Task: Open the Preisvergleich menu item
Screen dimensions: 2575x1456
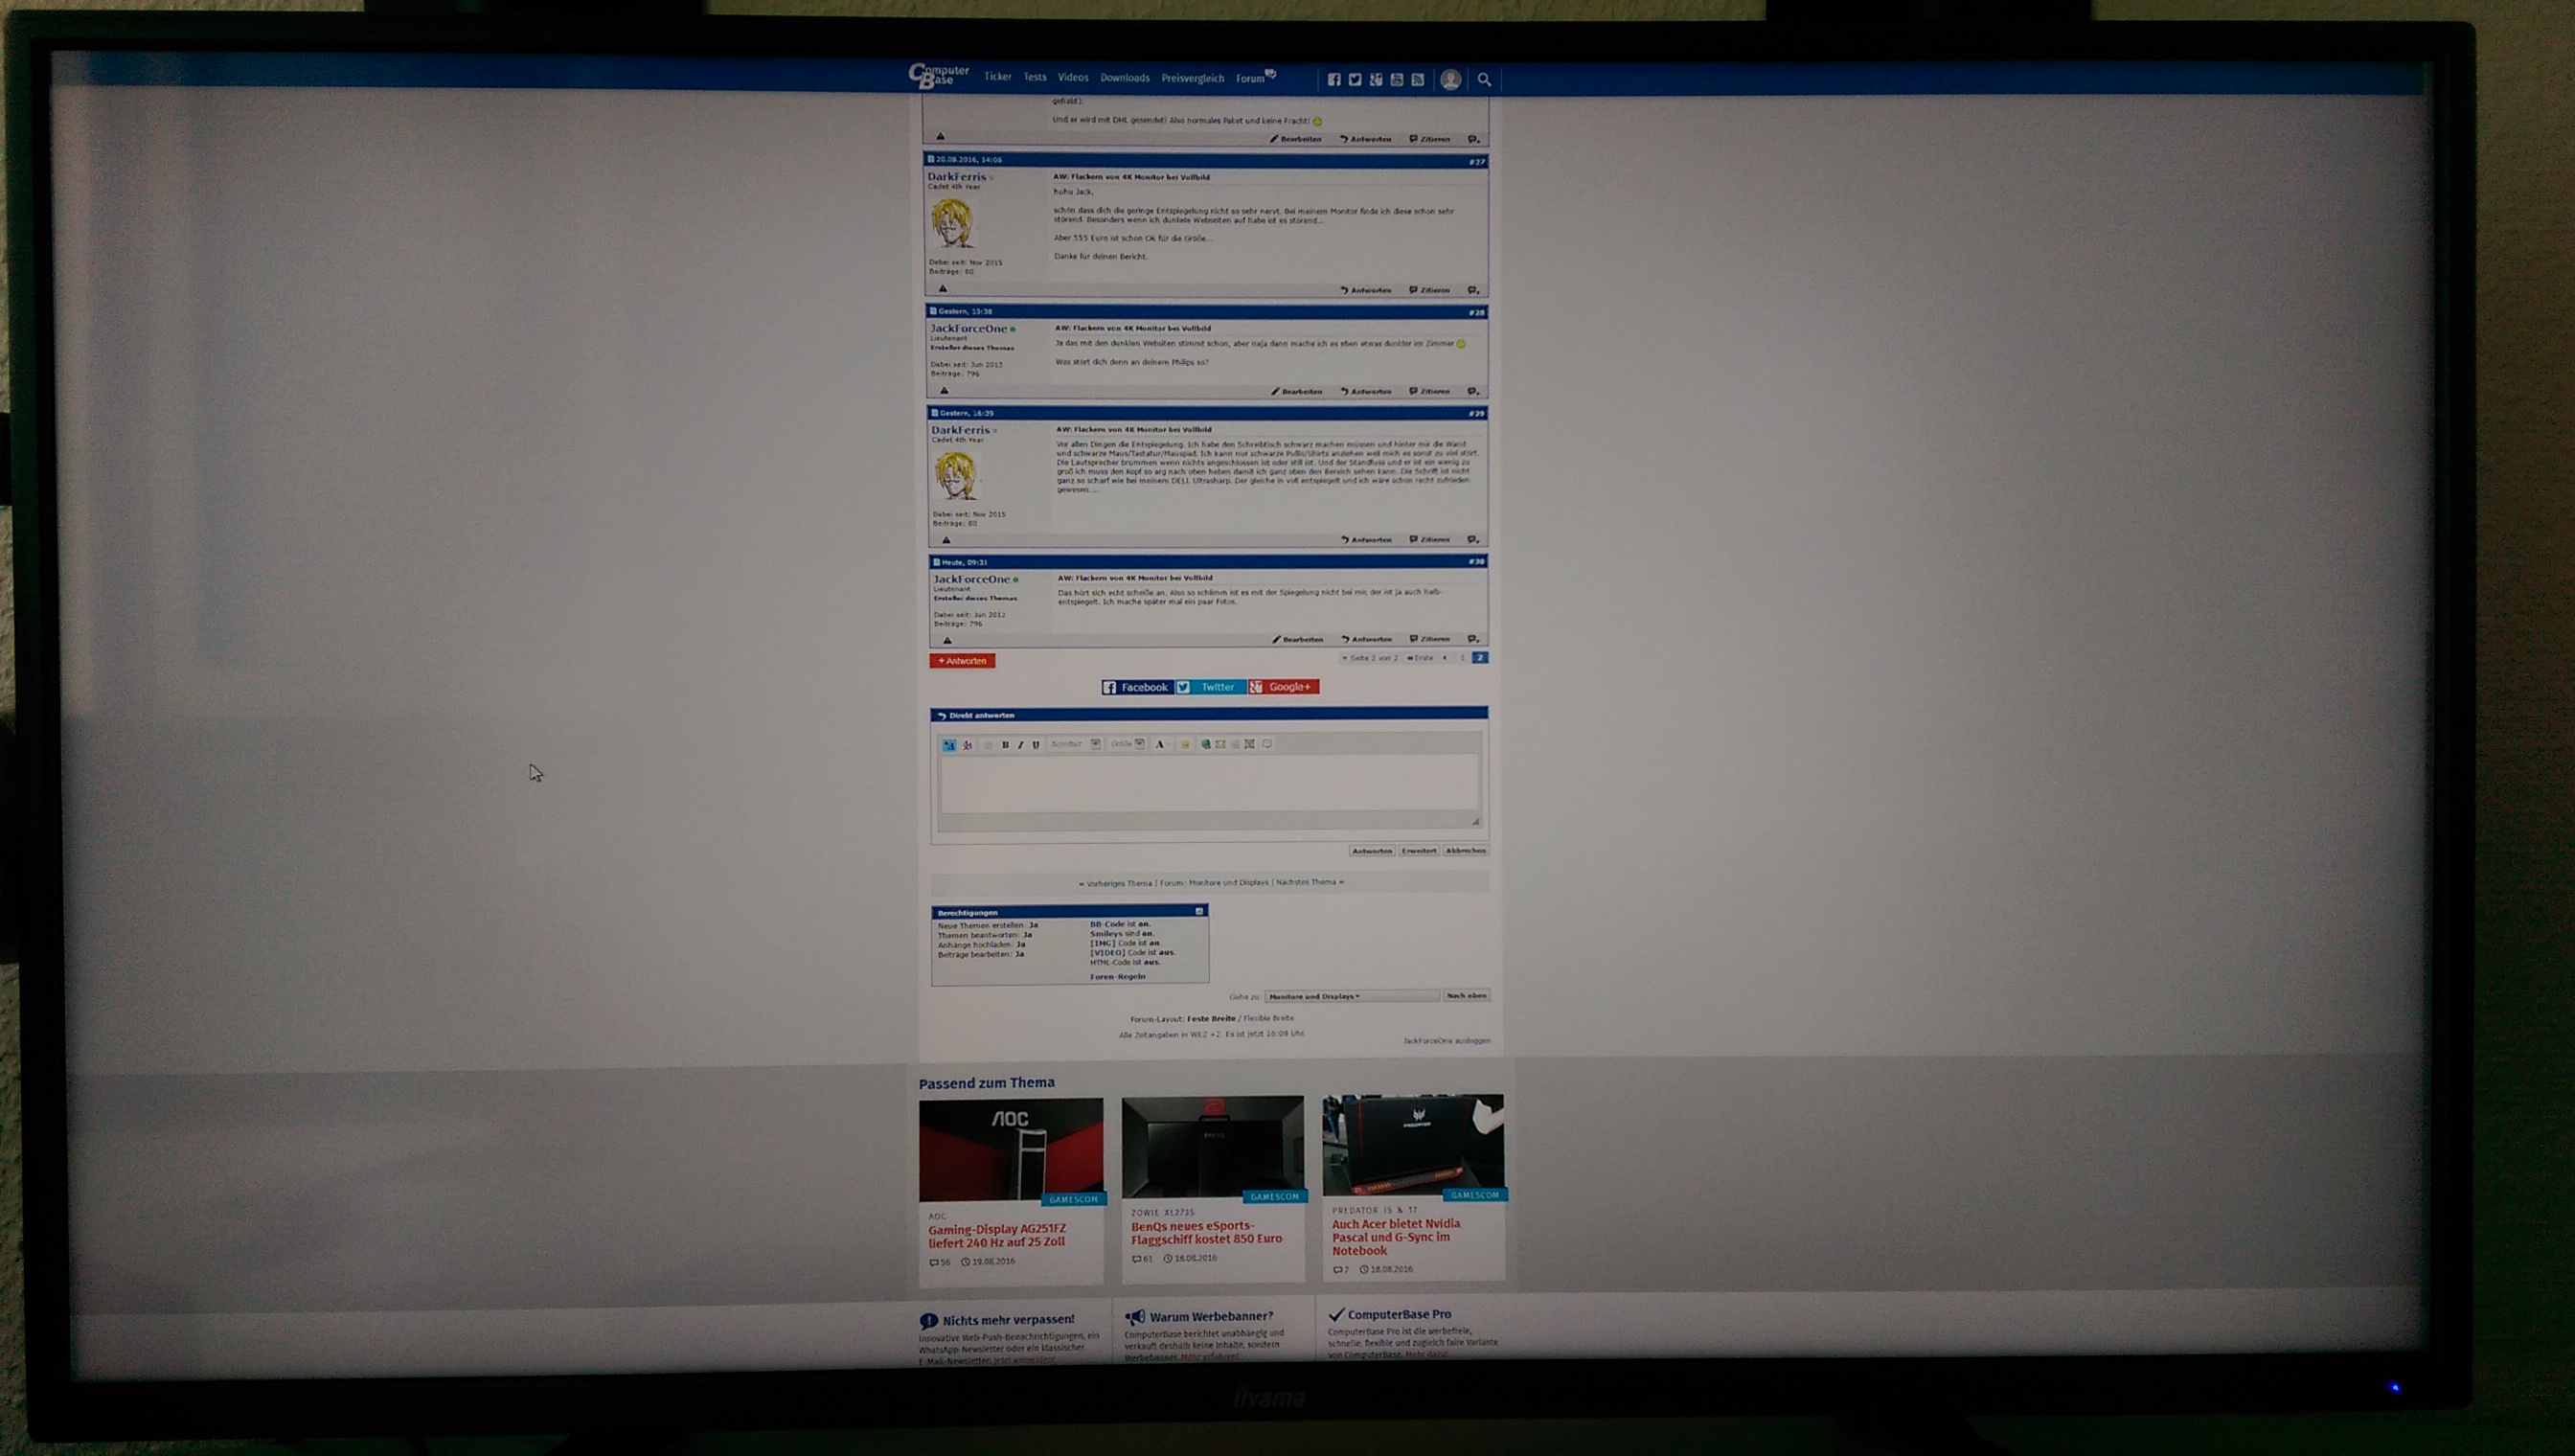Action: [x=1192, y=78]
